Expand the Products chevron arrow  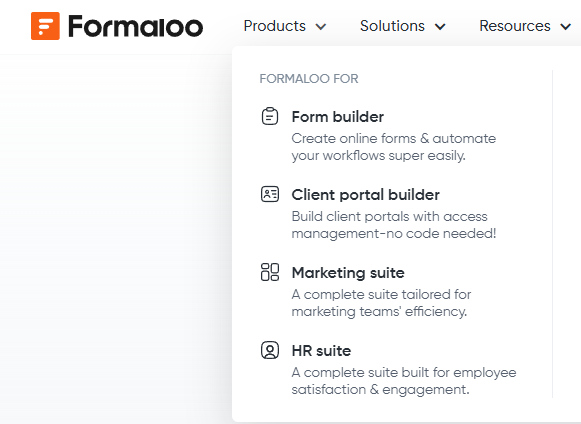coord(321,27)
